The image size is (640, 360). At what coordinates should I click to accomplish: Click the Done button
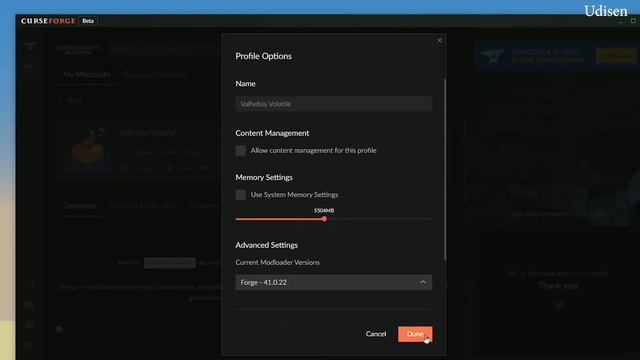pos(415,334)
